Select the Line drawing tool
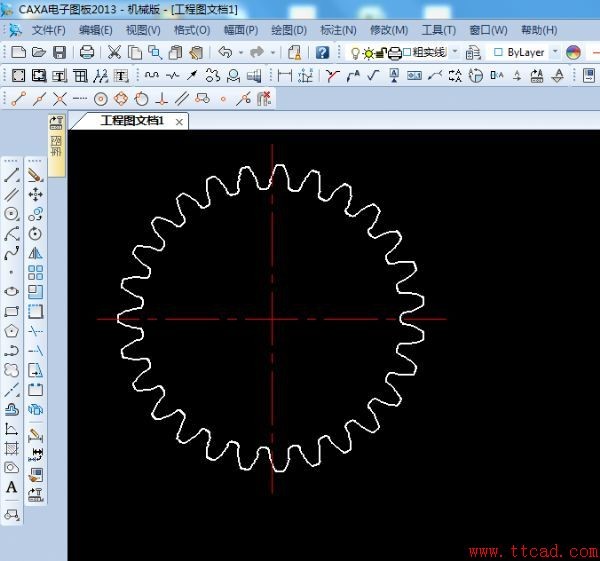The width and height of the screenshot is (600, 561). tap(12, 176)
